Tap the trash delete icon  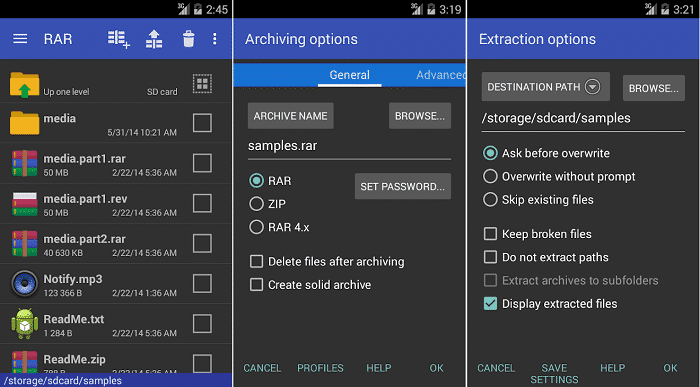coord(188,39)
